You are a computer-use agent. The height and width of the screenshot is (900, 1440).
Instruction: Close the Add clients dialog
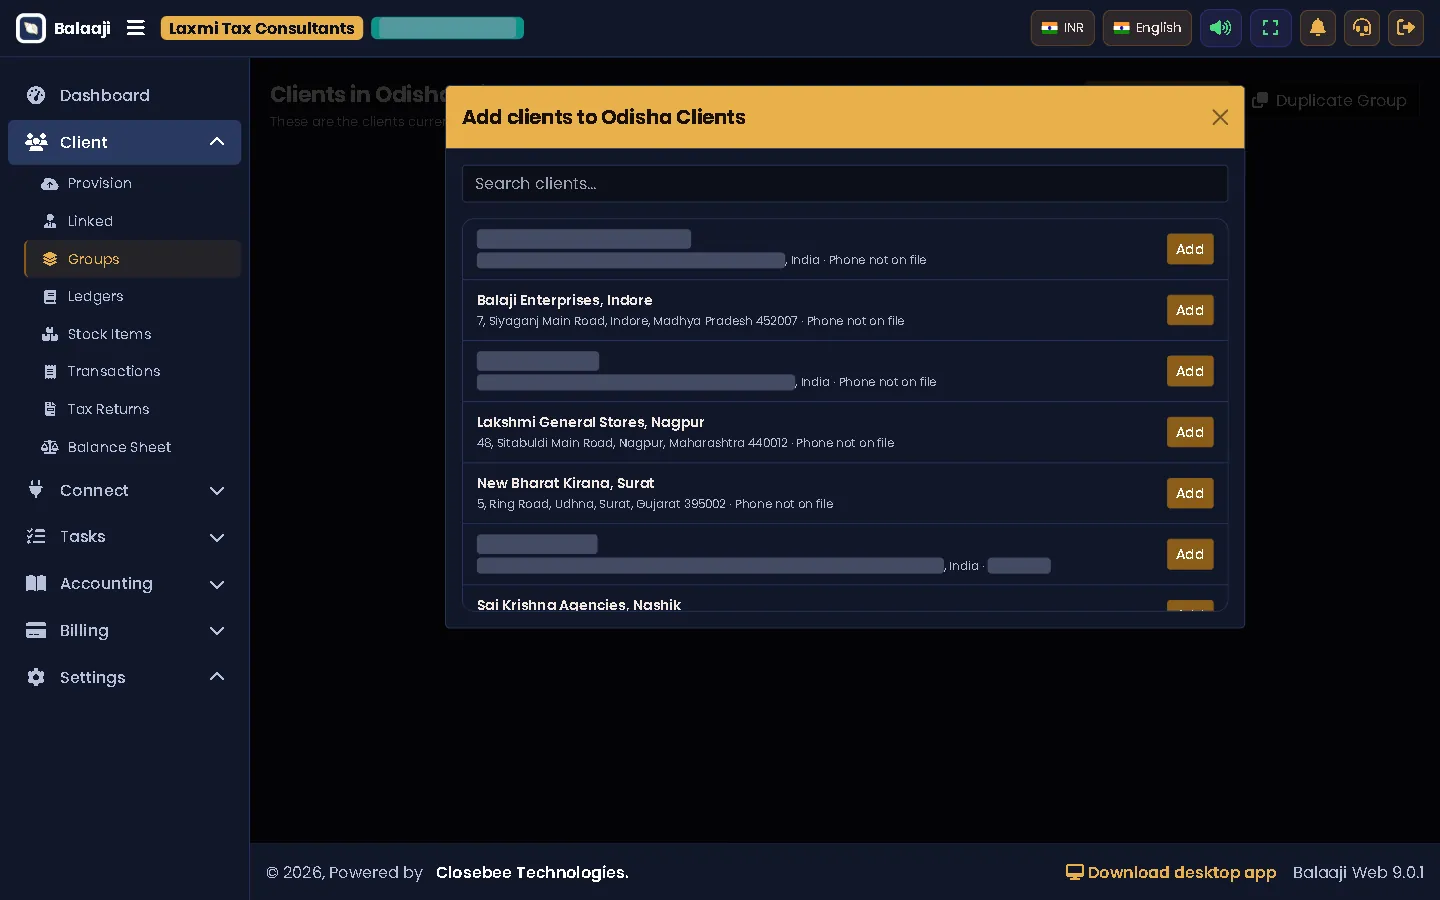(x=1220, y=117)
